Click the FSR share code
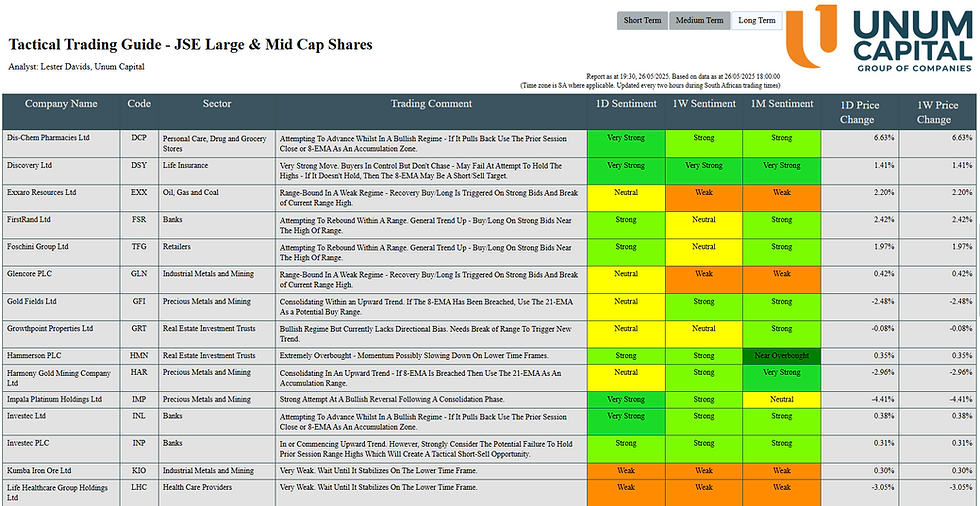Viewport: 980px width, 506px height. click(x=139, y=220)
